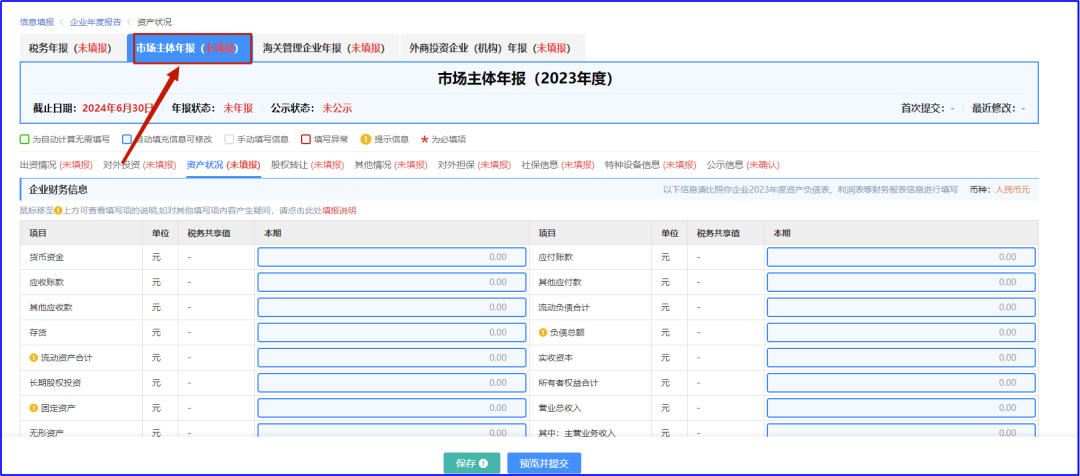Click the info icon beside 固定资产
Image resolution: width=1080 pixels, height=476 pixels.
pos(33,408)
